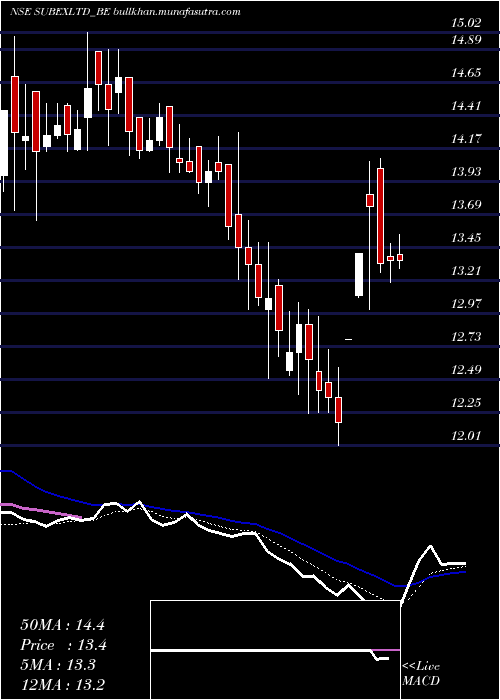
Task: Click the 13.45 price axis label
Action: 467,238
